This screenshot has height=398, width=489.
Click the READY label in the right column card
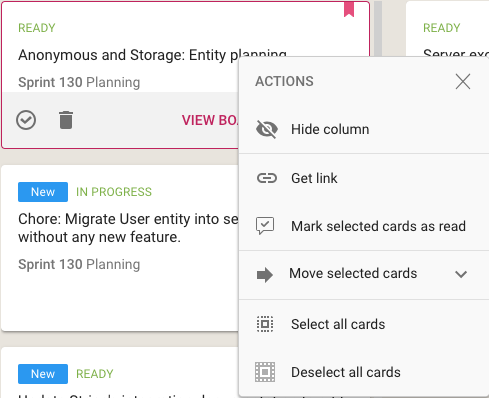[442, 28]
